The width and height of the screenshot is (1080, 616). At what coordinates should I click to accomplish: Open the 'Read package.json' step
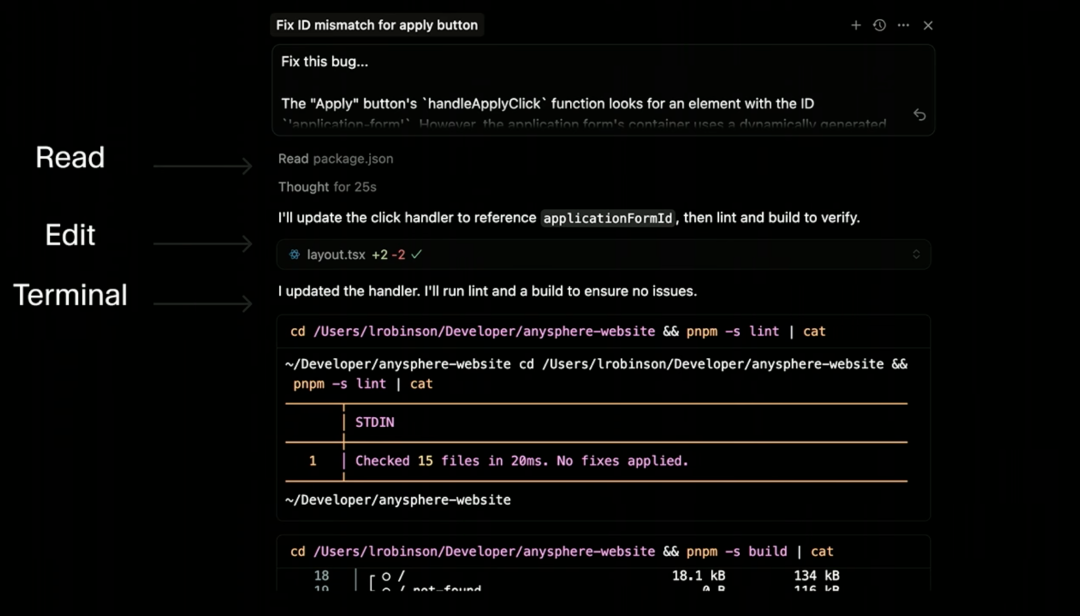[x=336, y=159]
